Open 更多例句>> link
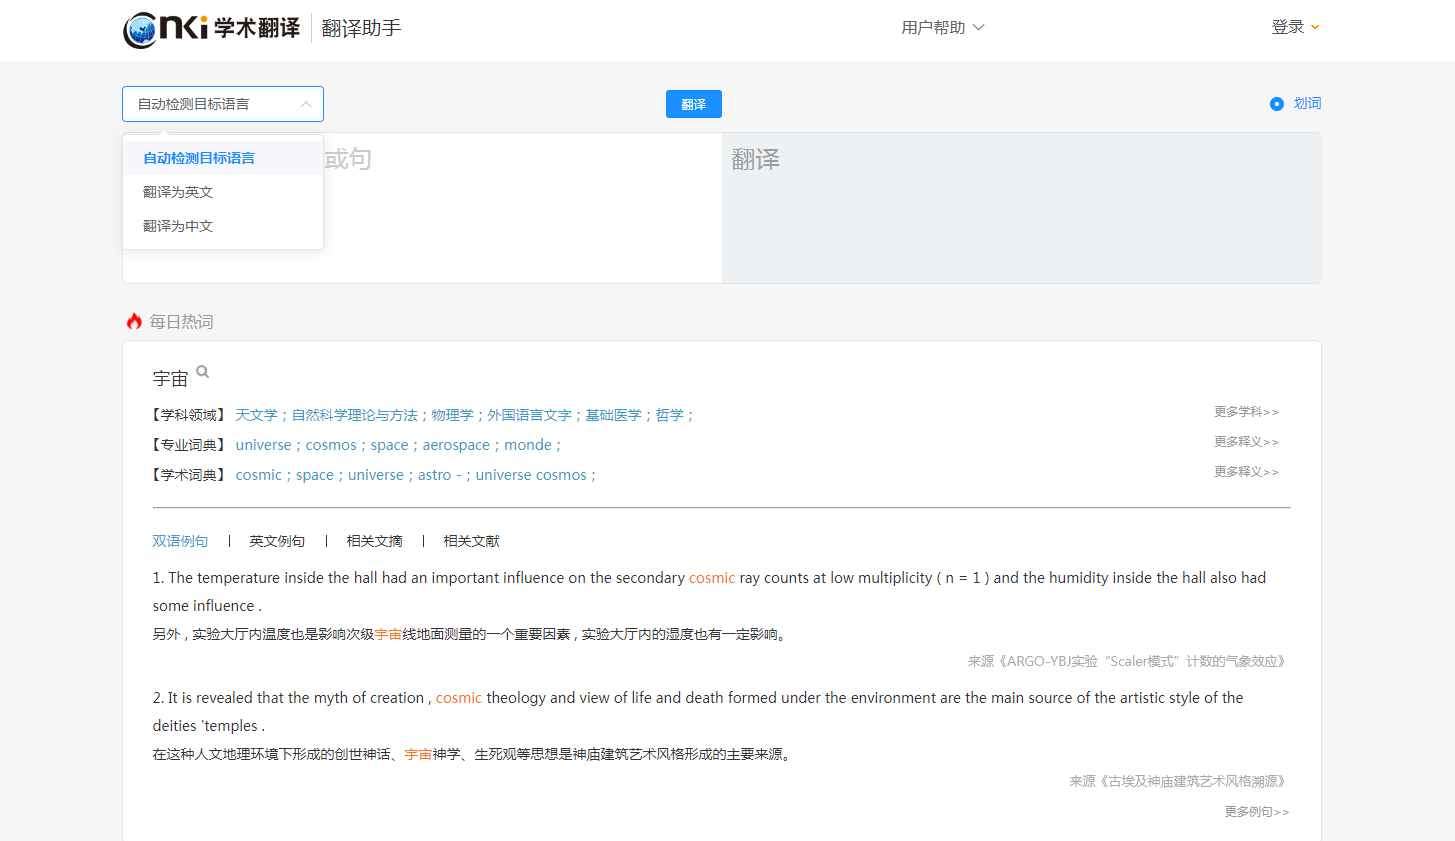The image size is (1455, 841). tap(1257, 812)
